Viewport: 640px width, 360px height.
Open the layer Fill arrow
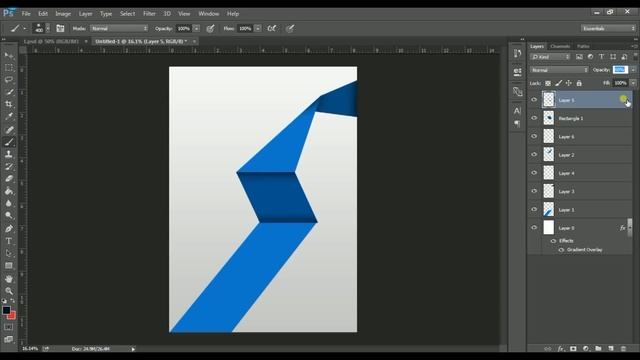[x=633, y=83]
